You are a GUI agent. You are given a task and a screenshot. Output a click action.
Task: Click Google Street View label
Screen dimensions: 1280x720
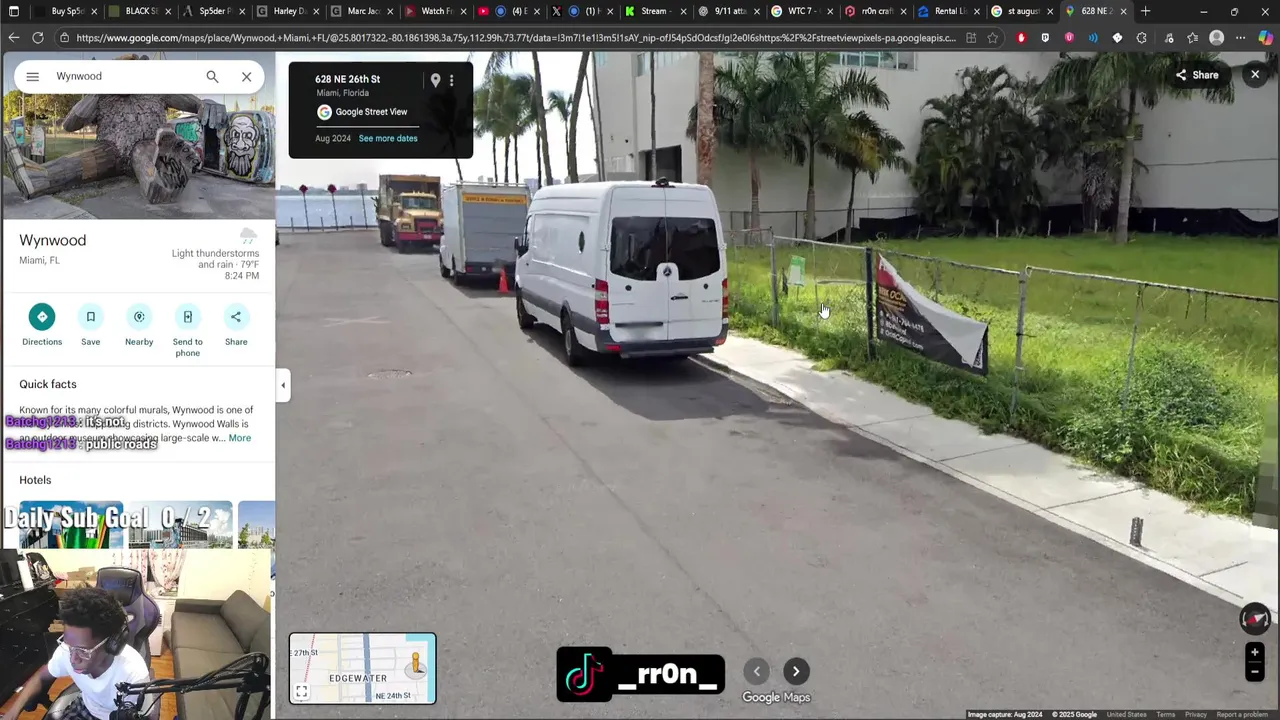[371, 112]
